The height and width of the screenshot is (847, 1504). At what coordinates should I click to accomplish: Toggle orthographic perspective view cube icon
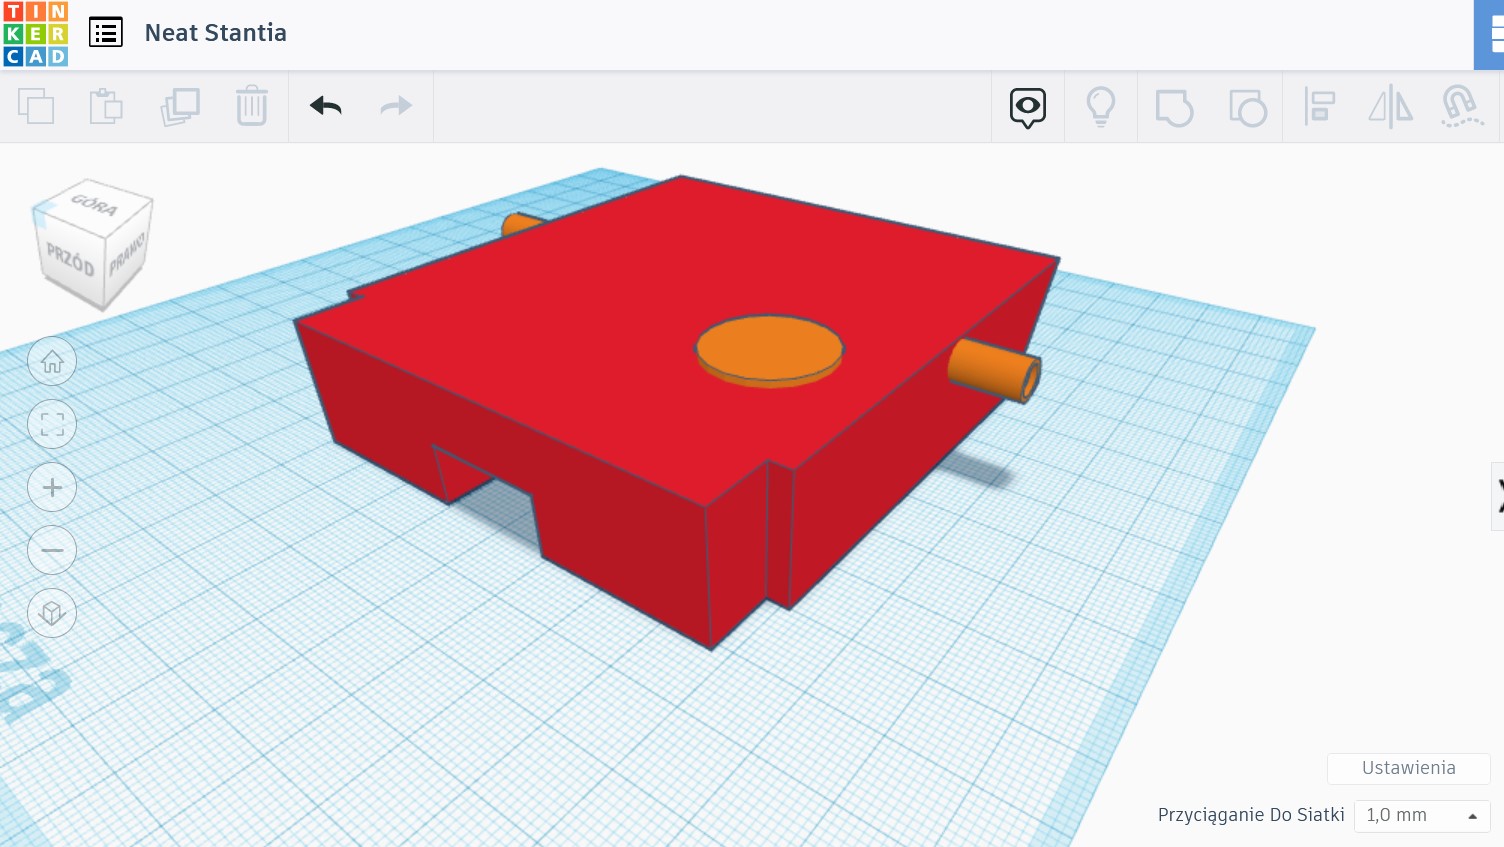[x=52, y=613]
